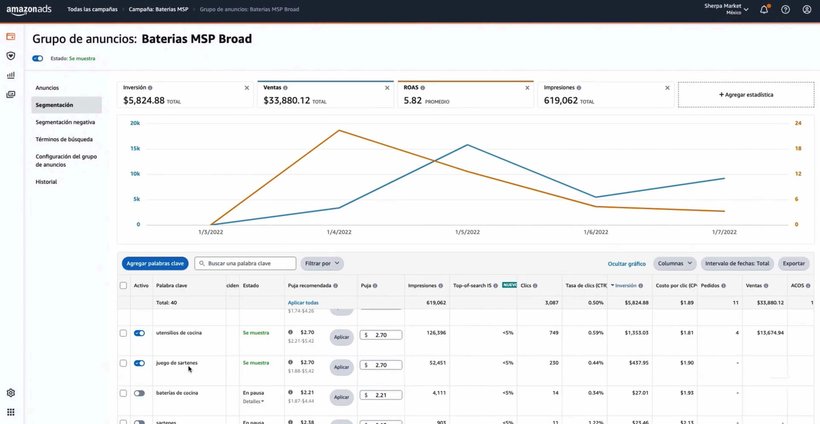Edit the bid field for utensilios de cocina

pyautogui.click(x=381, y=335)
